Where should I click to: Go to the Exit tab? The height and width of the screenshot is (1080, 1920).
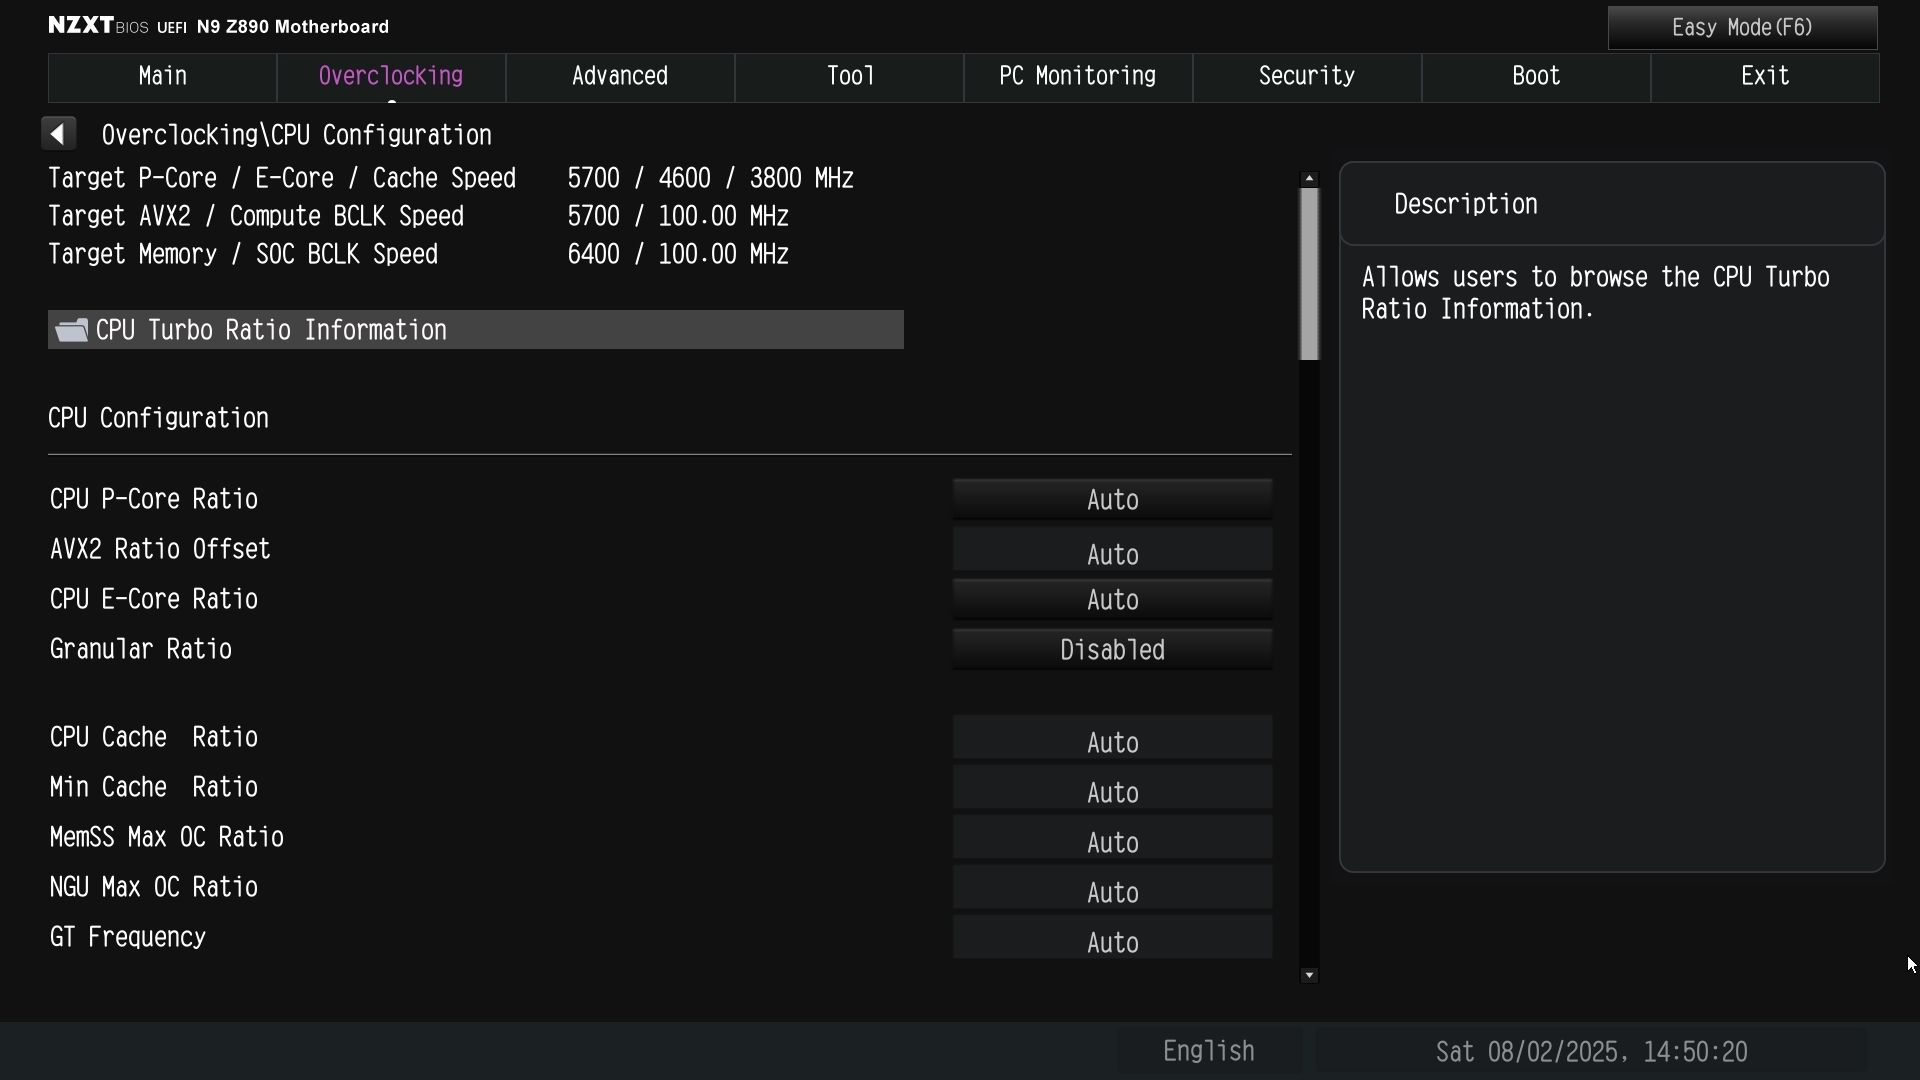[1765, 77]
